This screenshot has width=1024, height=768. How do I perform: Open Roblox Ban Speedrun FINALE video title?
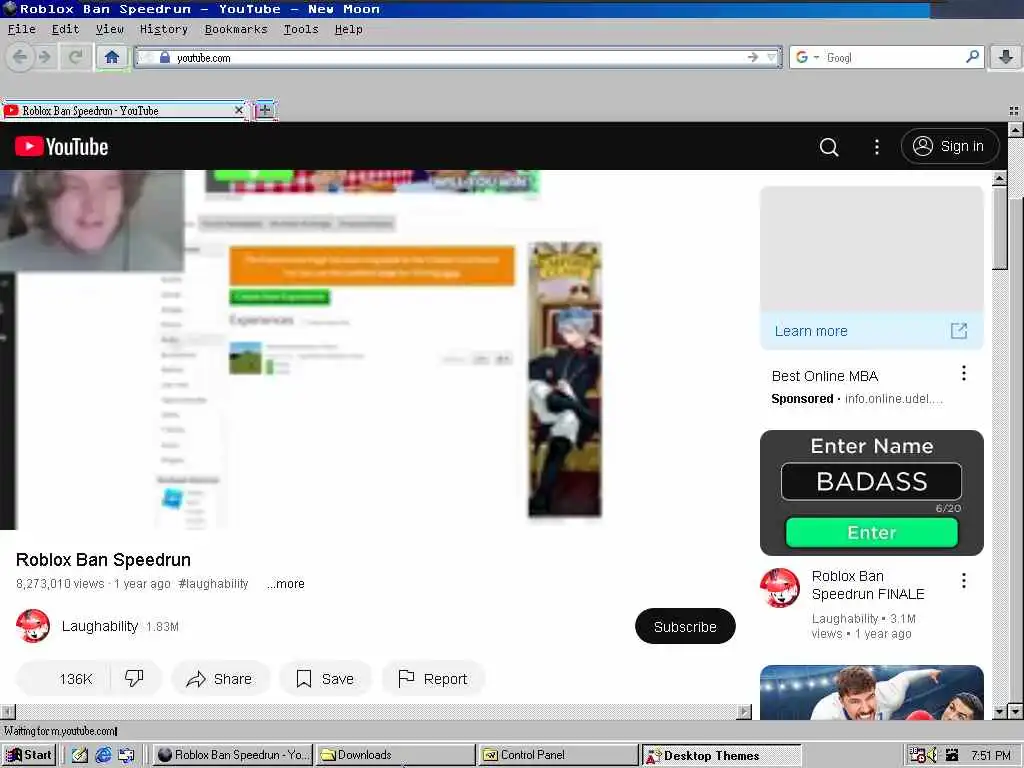pos(869,585)
